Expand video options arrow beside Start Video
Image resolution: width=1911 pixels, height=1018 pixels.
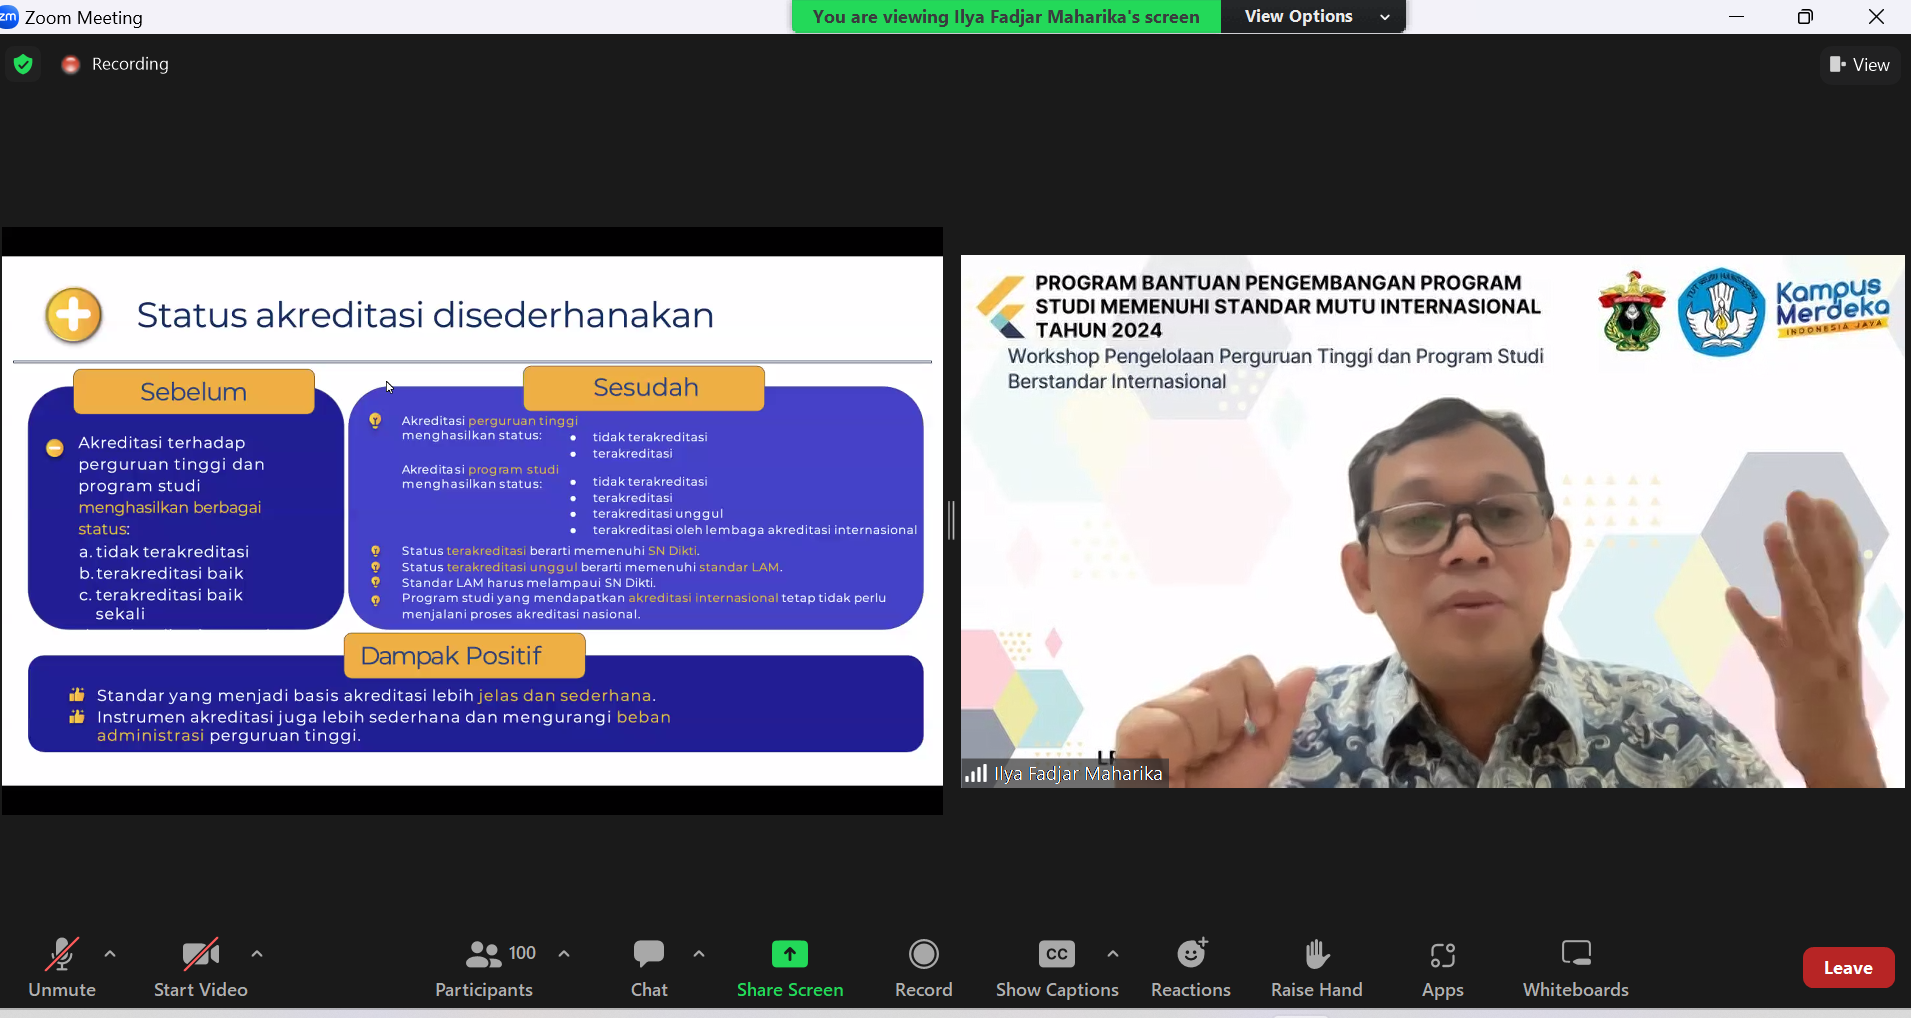click(x=257, y=954)
